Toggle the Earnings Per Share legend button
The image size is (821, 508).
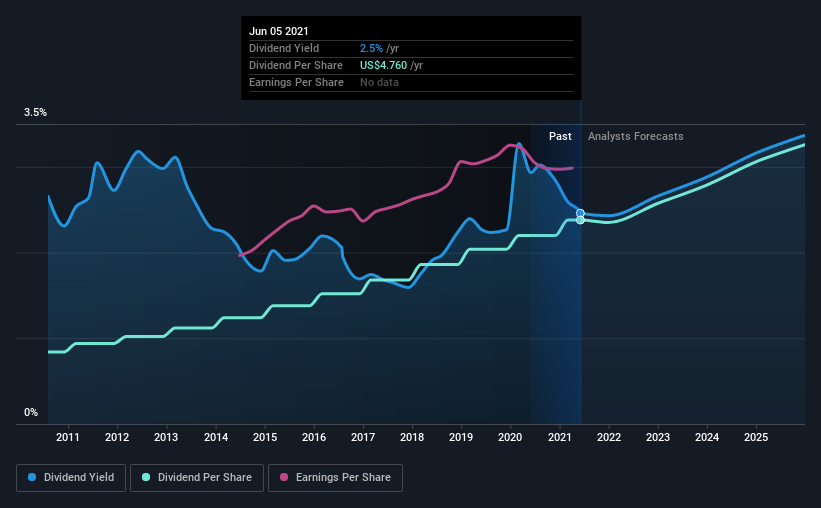(335, 478)
